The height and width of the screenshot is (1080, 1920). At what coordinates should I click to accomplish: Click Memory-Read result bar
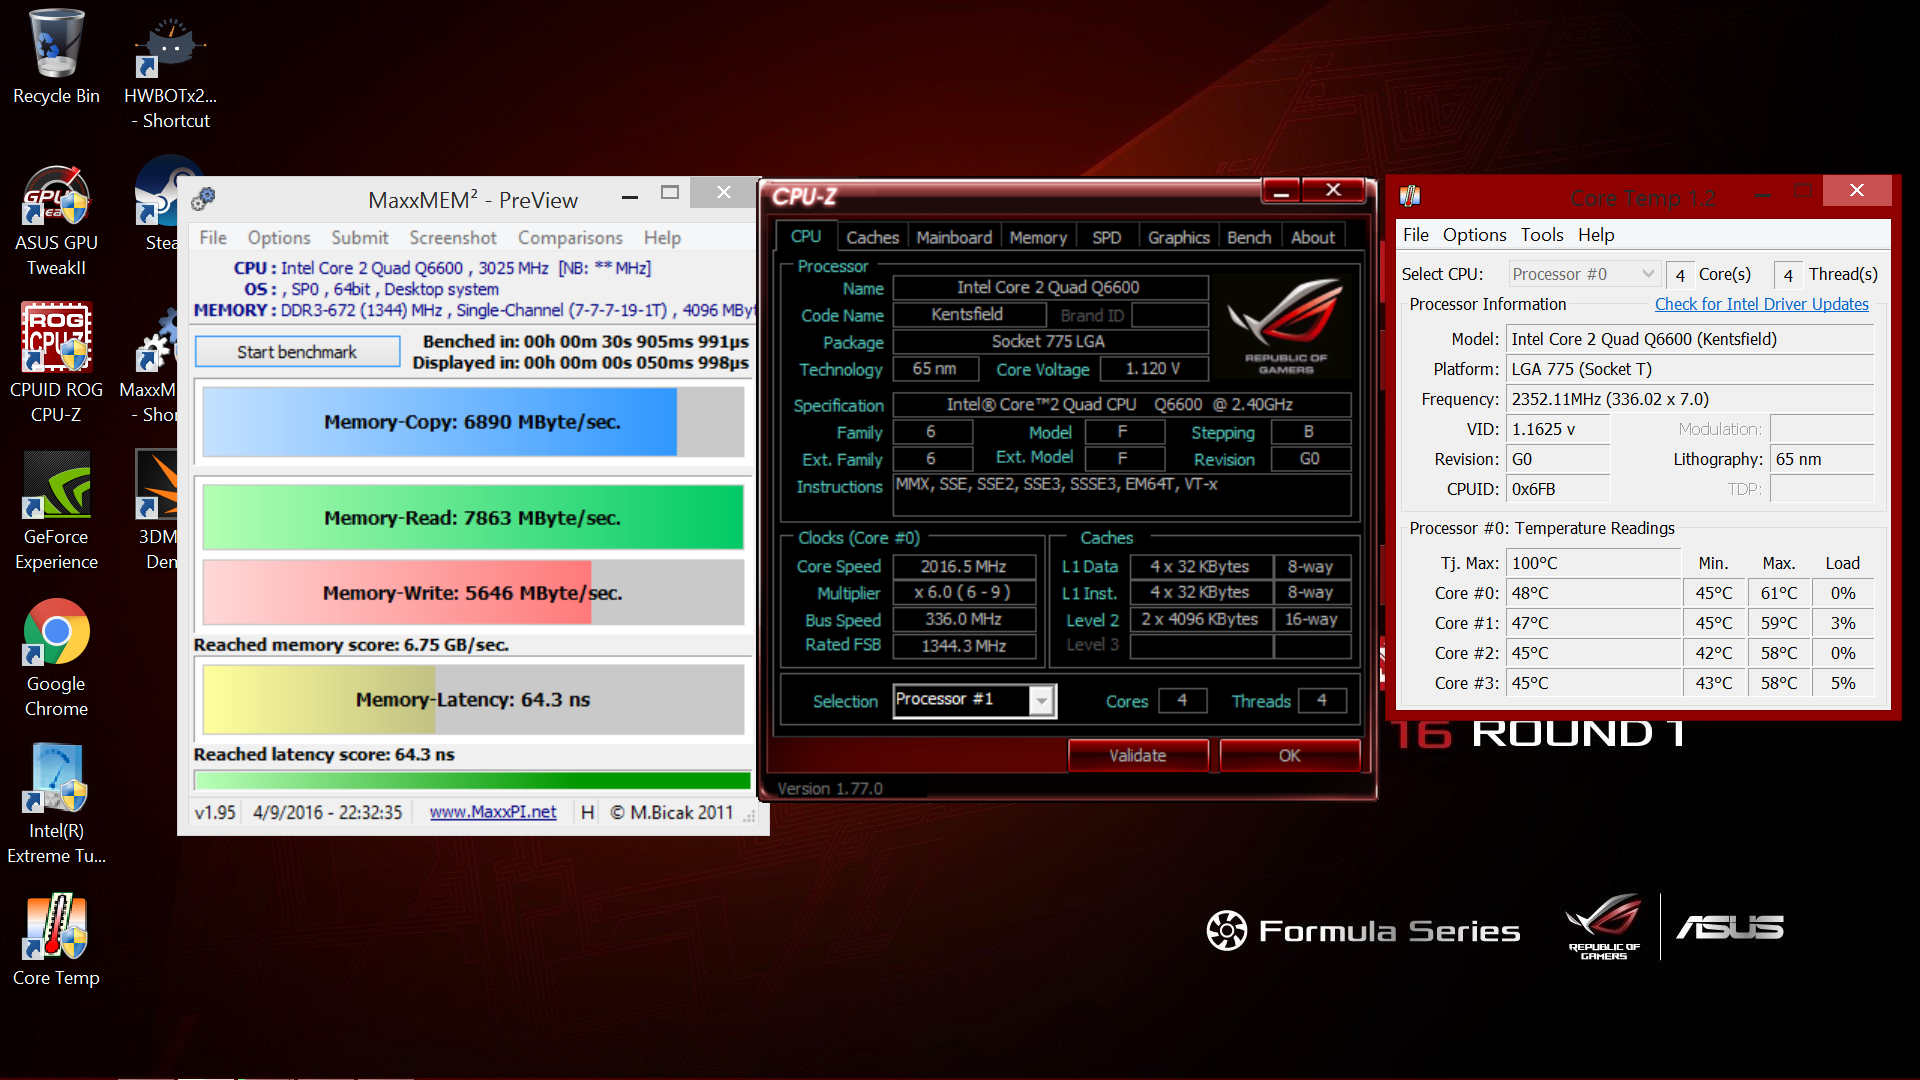(x=473, y=517)
